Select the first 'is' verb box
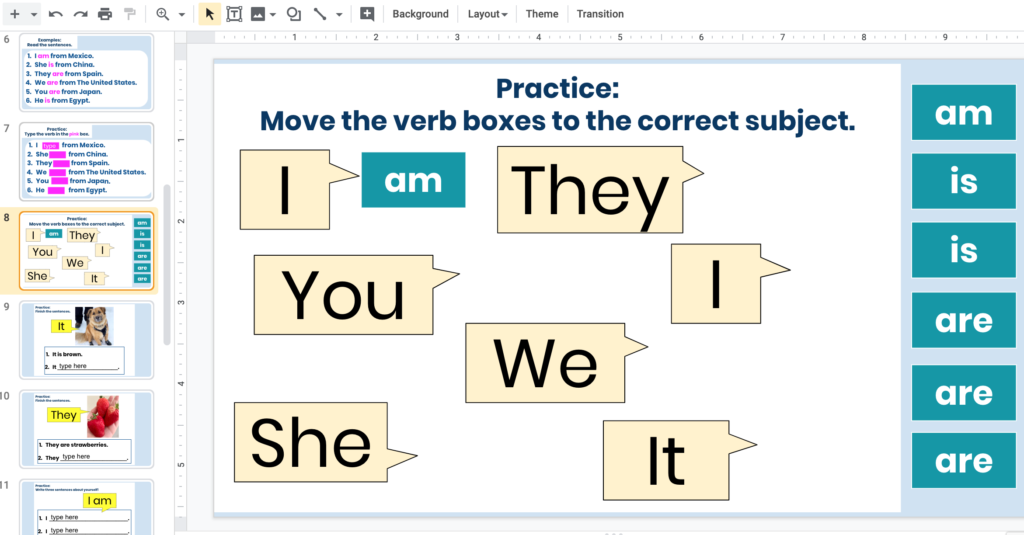 tap(964, 181)
